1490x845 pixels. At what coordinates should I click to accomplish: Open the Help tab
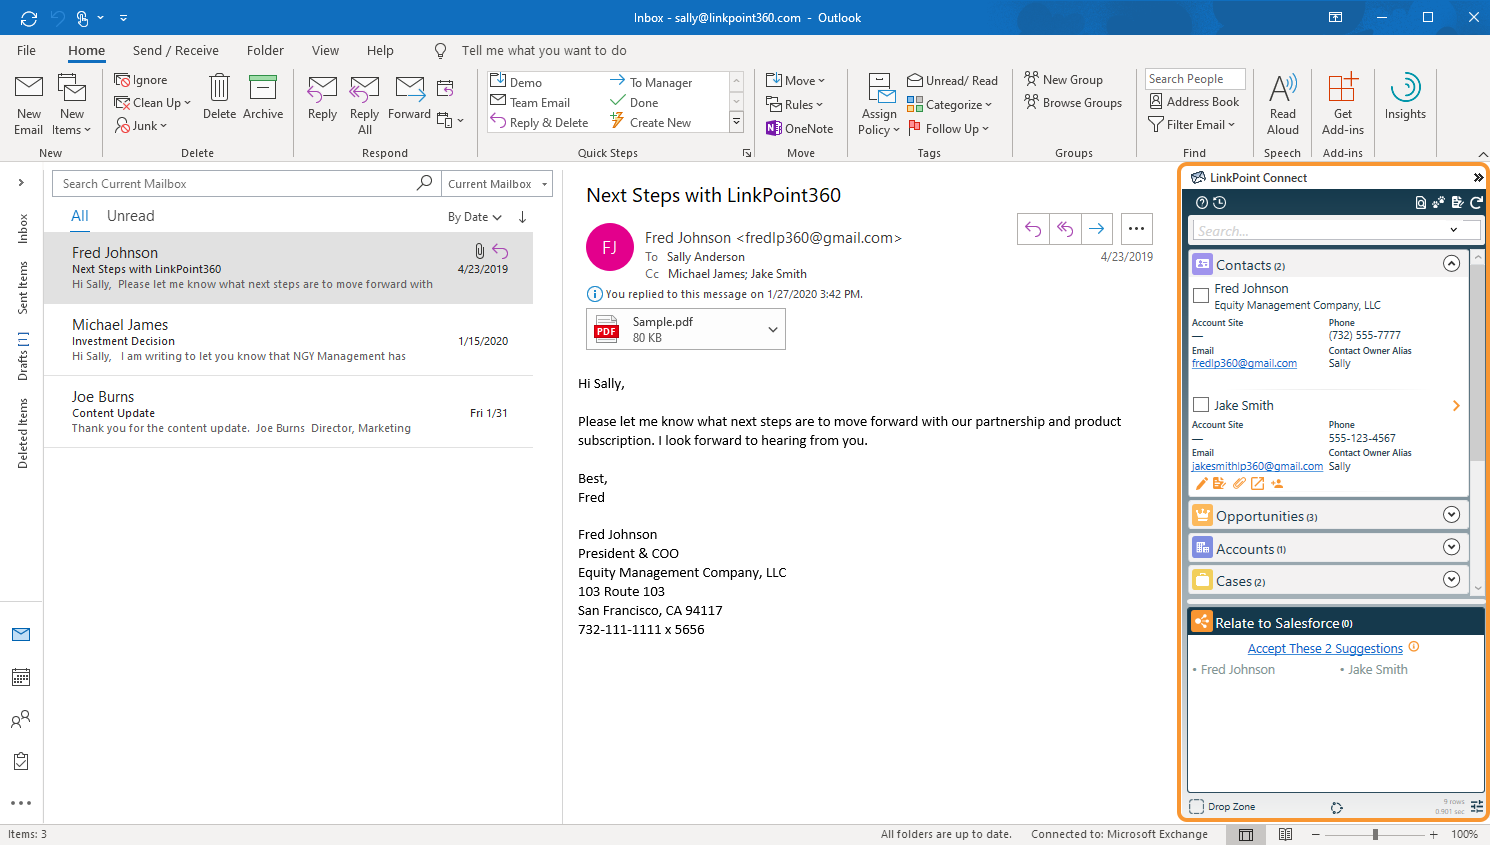coord(380,50)
